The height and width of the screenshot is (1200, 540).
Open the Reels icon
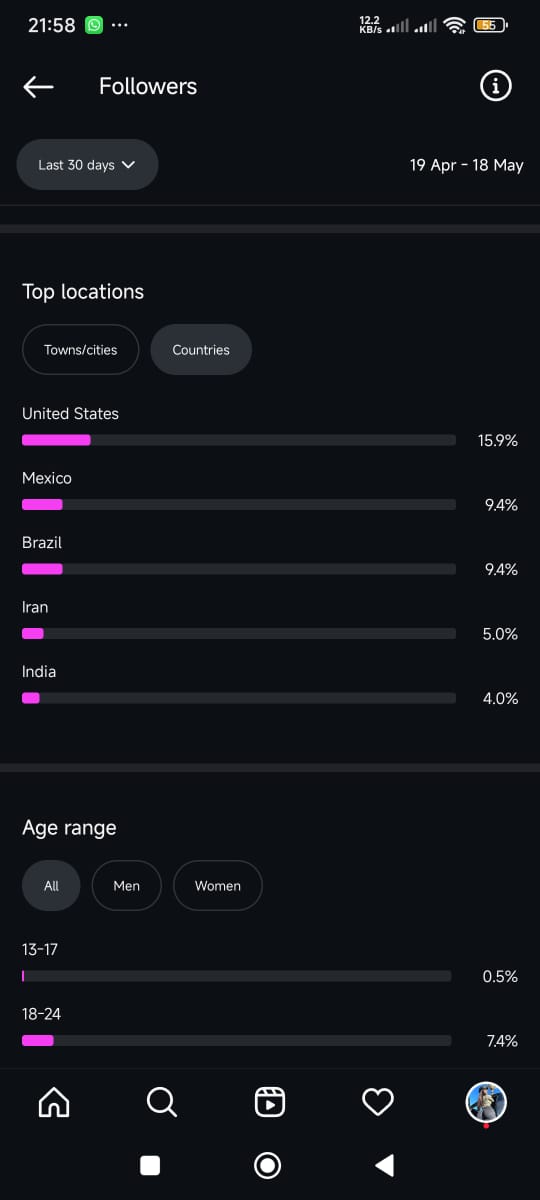coord(270,1102)
